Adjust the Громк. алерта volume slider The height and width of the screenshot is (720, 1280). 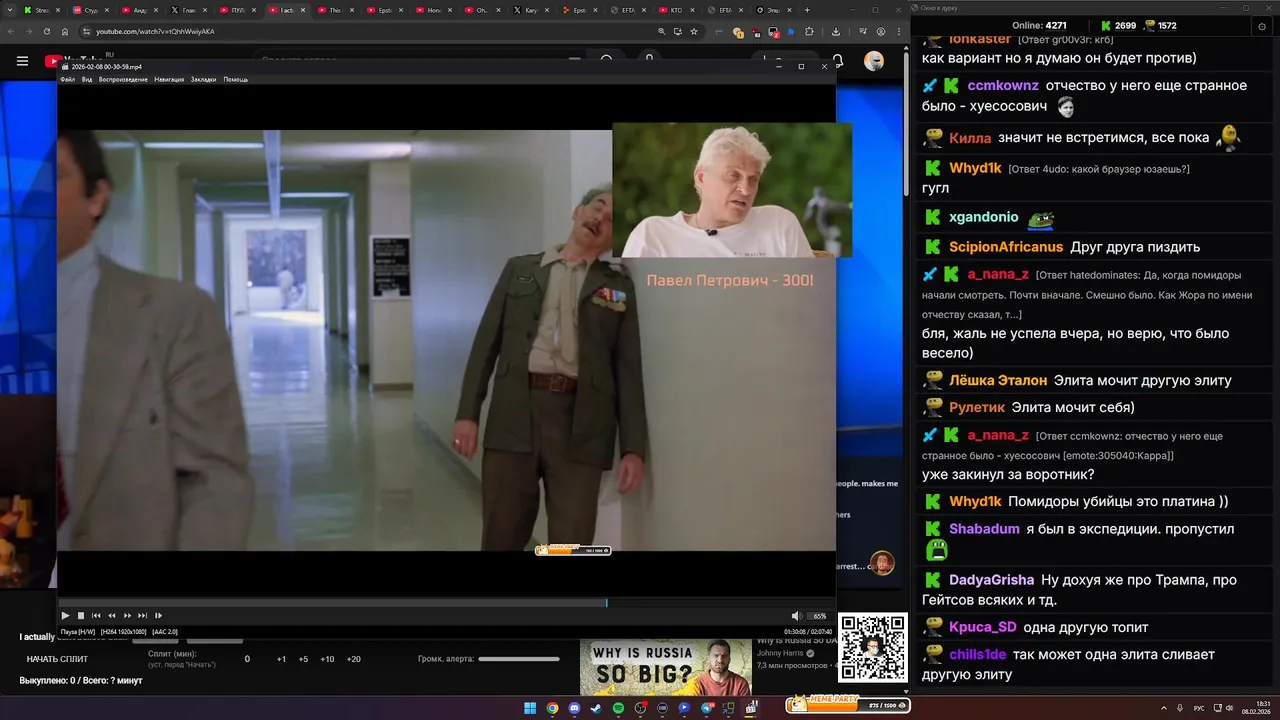tap(519, 659)
